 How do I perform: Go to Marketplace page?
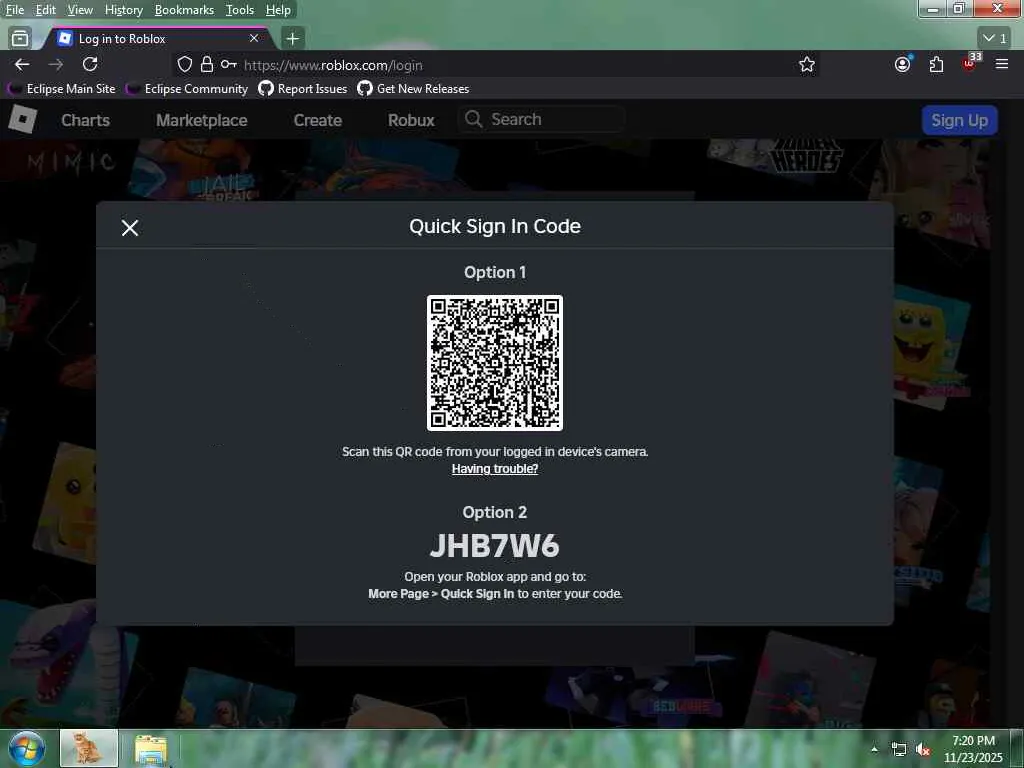pyautogui.click(x=202, y=120)
